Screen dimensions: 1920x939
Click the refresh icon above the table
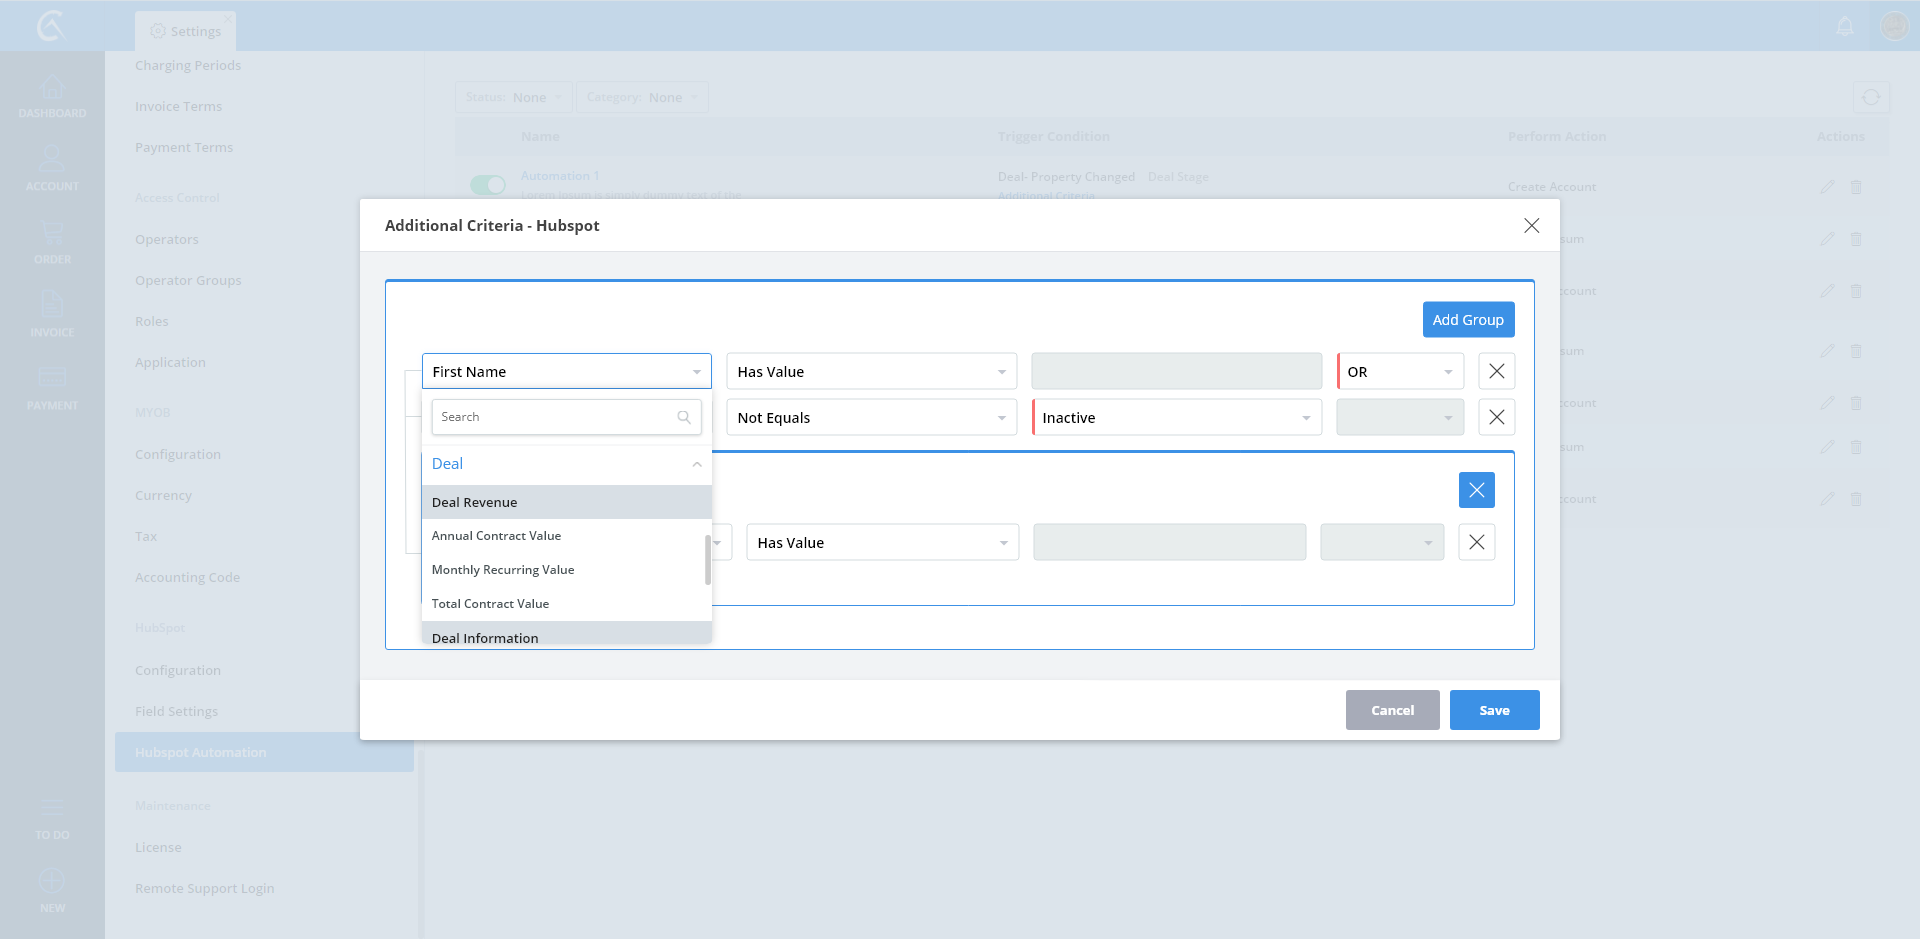click(x=1871, y=98)
